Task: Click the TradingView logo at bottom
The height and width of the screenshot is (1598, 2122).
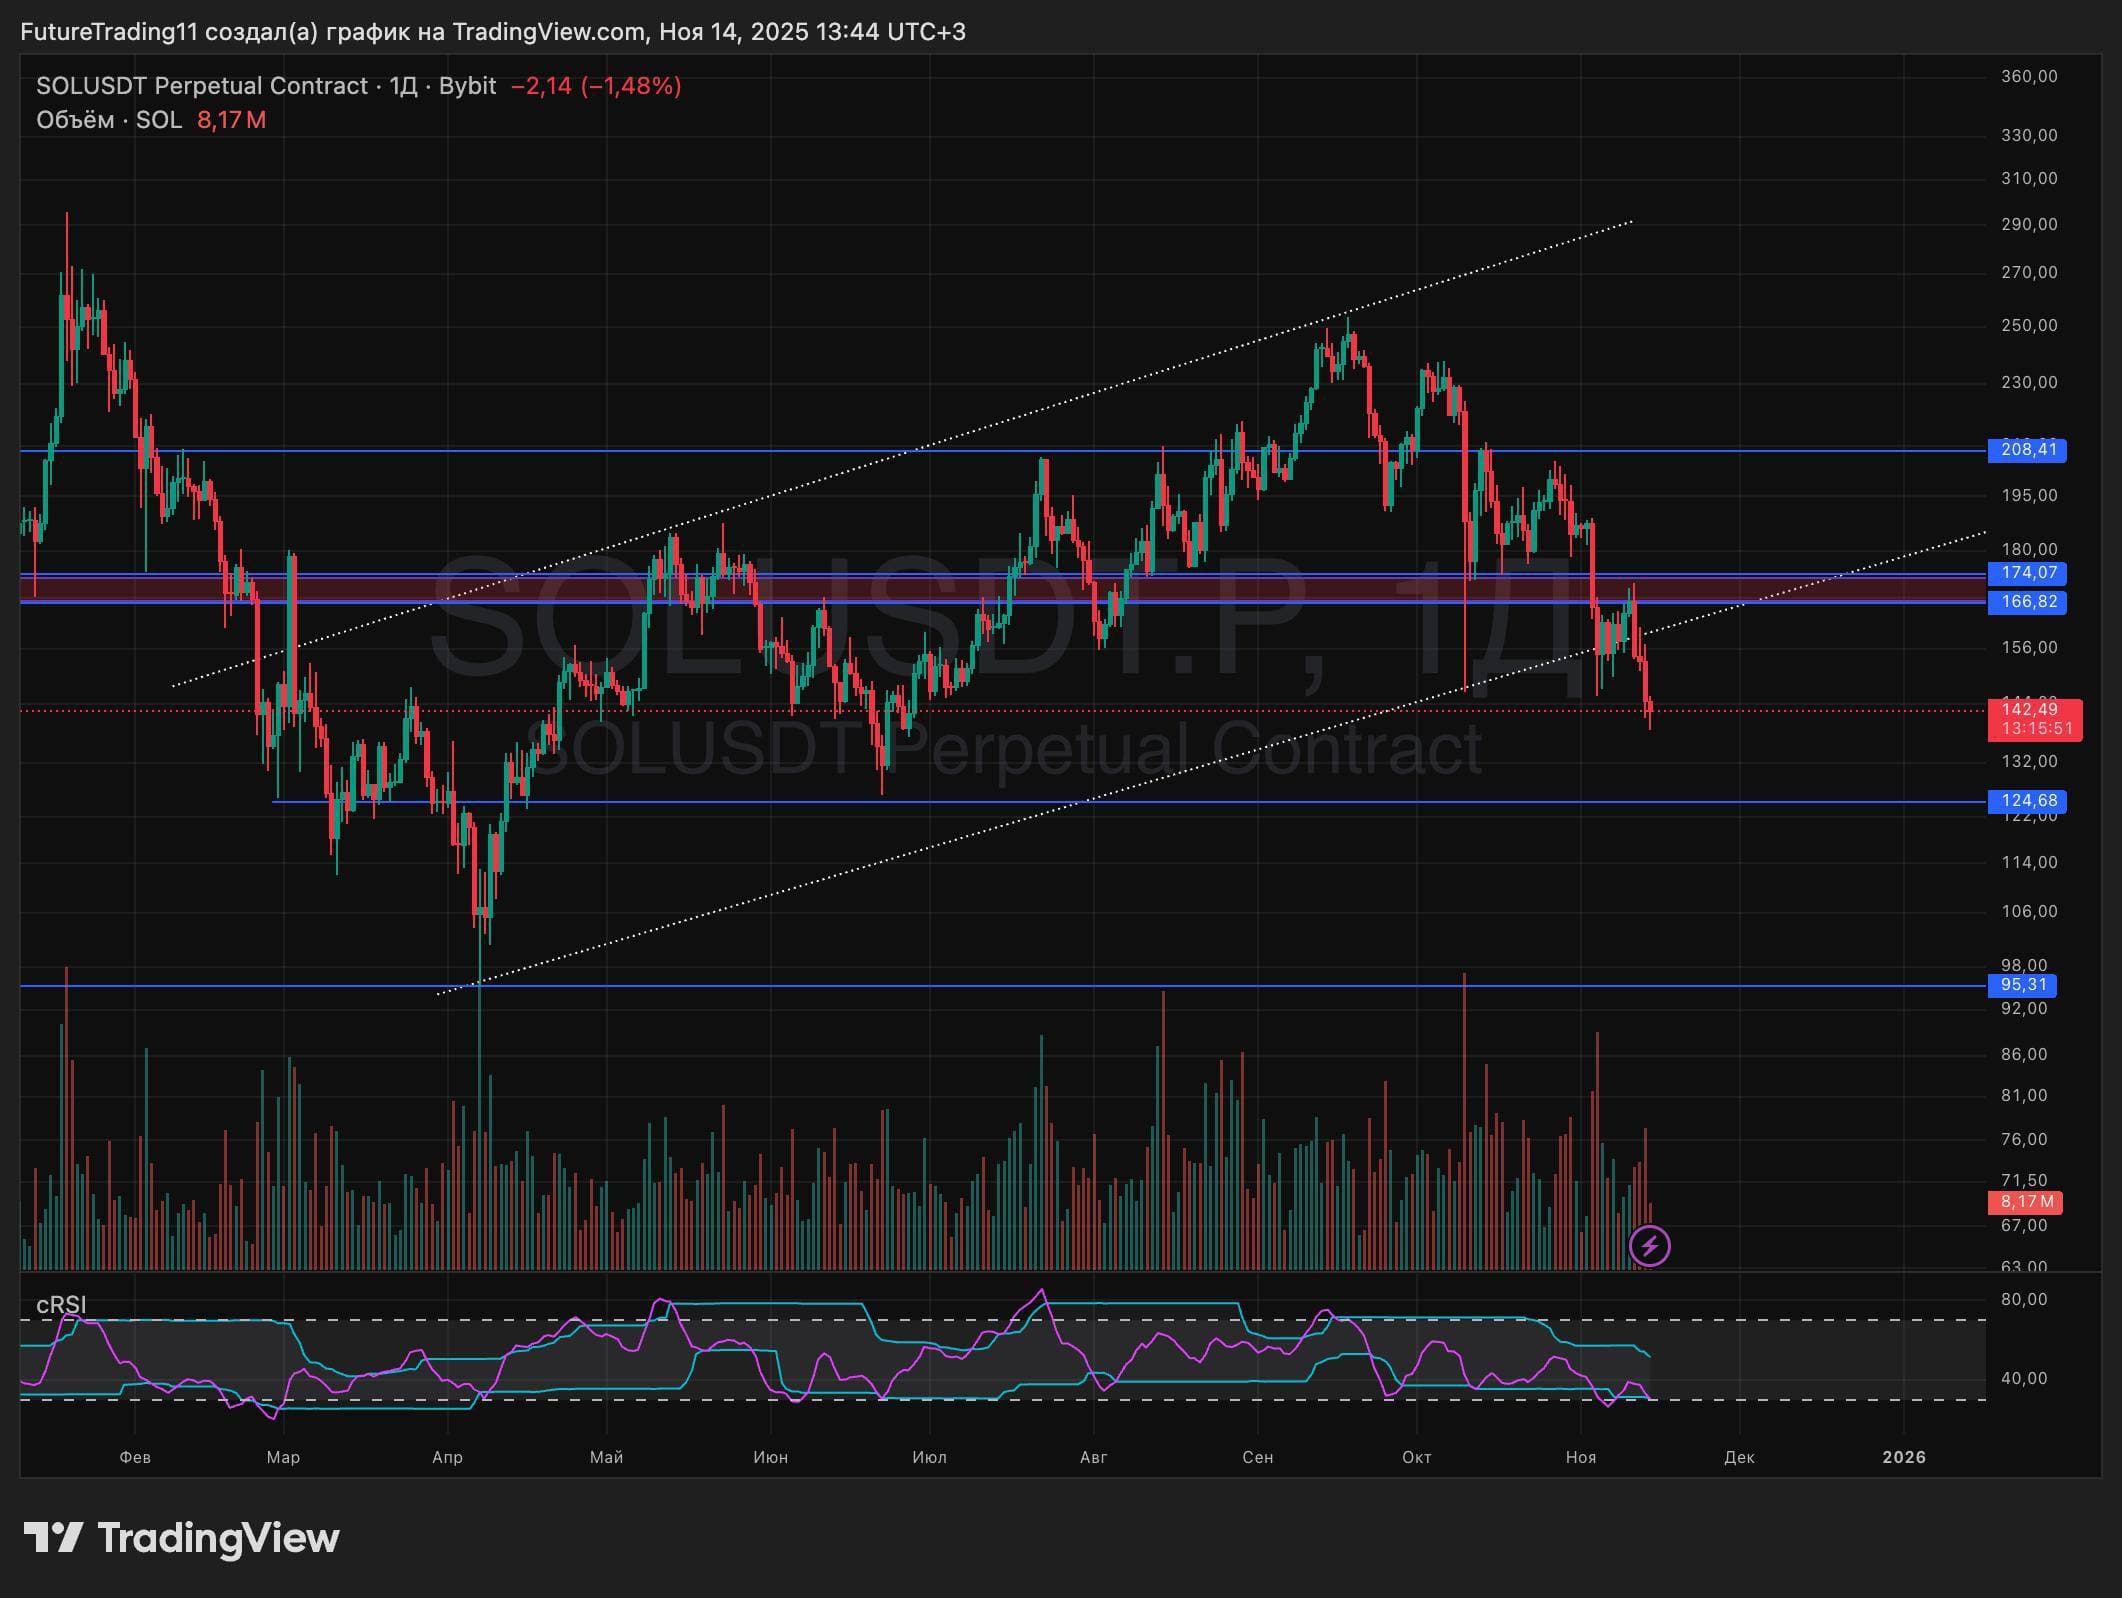Action: (x=181, y=1537)
